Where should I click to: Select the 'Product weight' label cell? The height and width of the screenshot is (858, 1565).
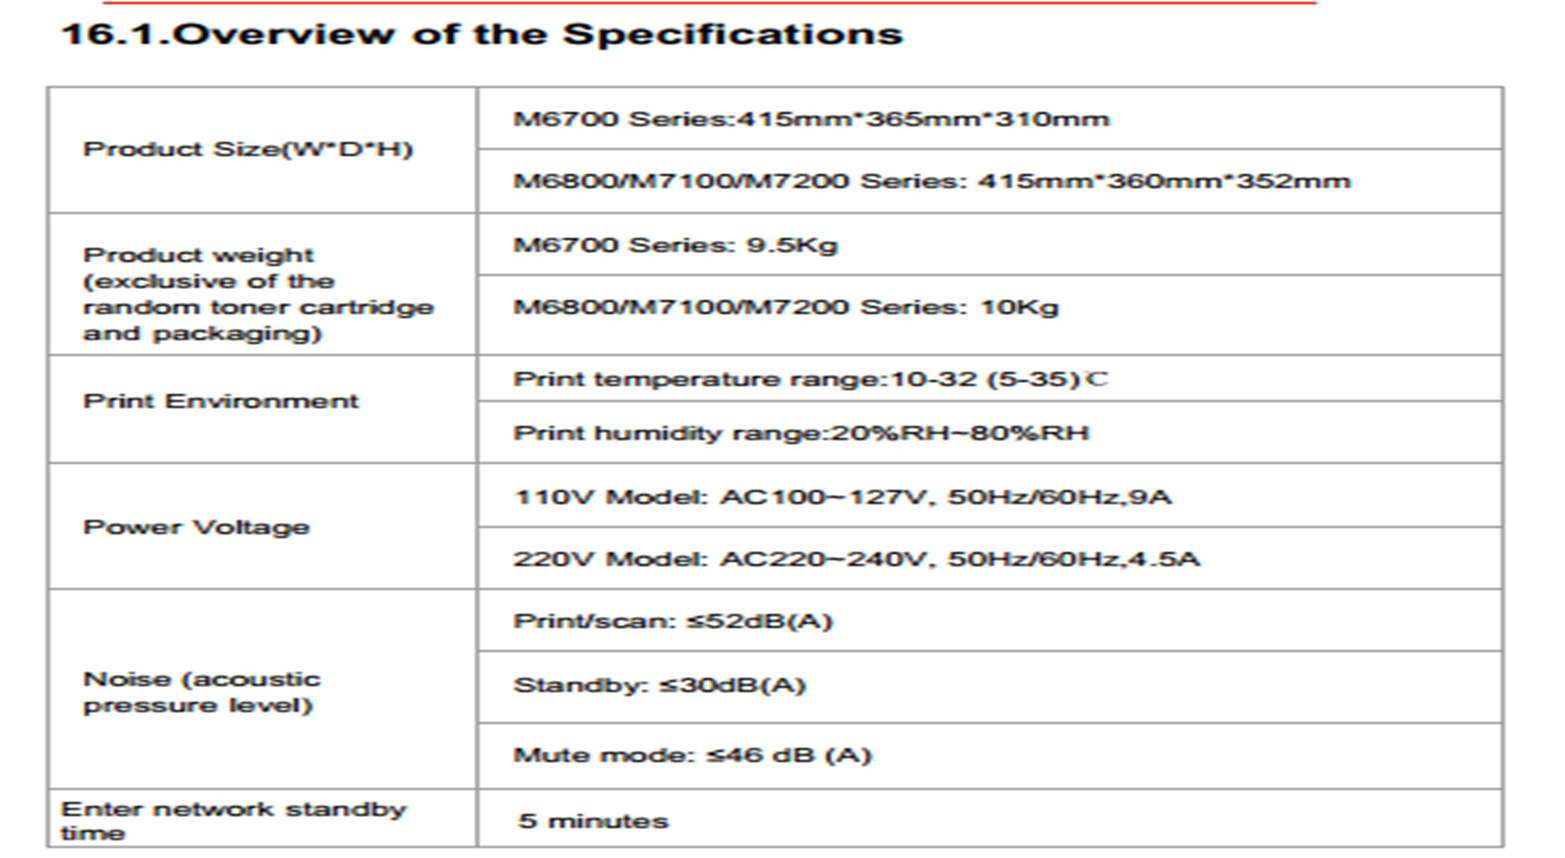262,285
